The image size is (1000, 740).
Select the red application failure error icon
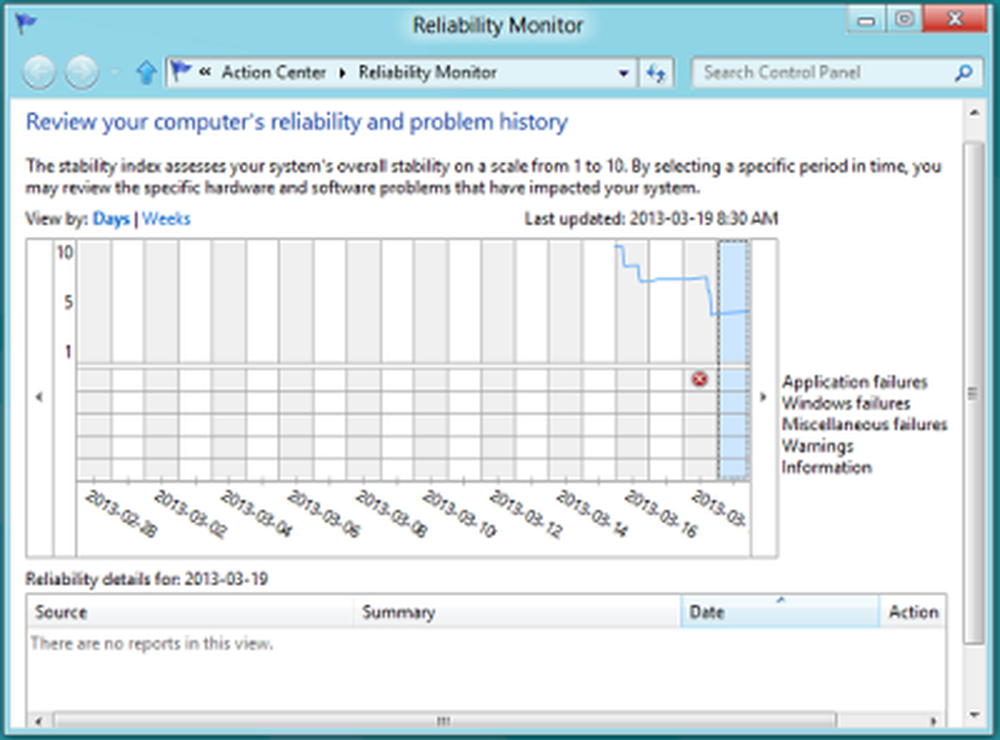pos(700,379)
